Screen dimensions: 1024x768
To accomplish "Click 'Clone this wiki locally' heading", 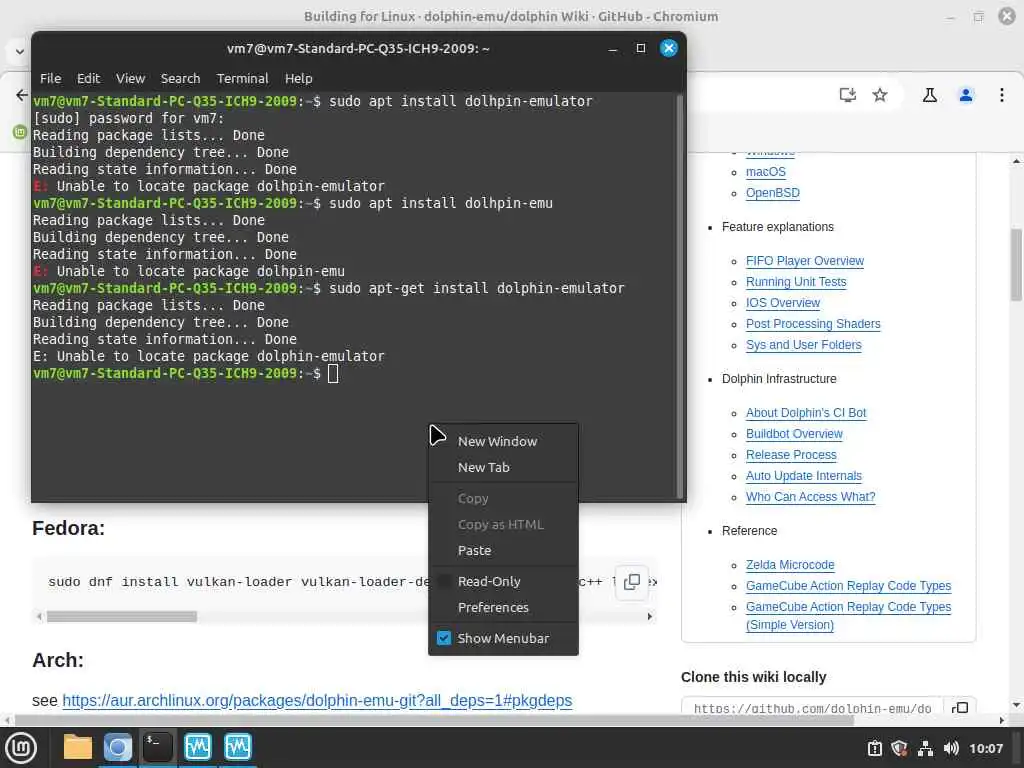I will [754, 677].
